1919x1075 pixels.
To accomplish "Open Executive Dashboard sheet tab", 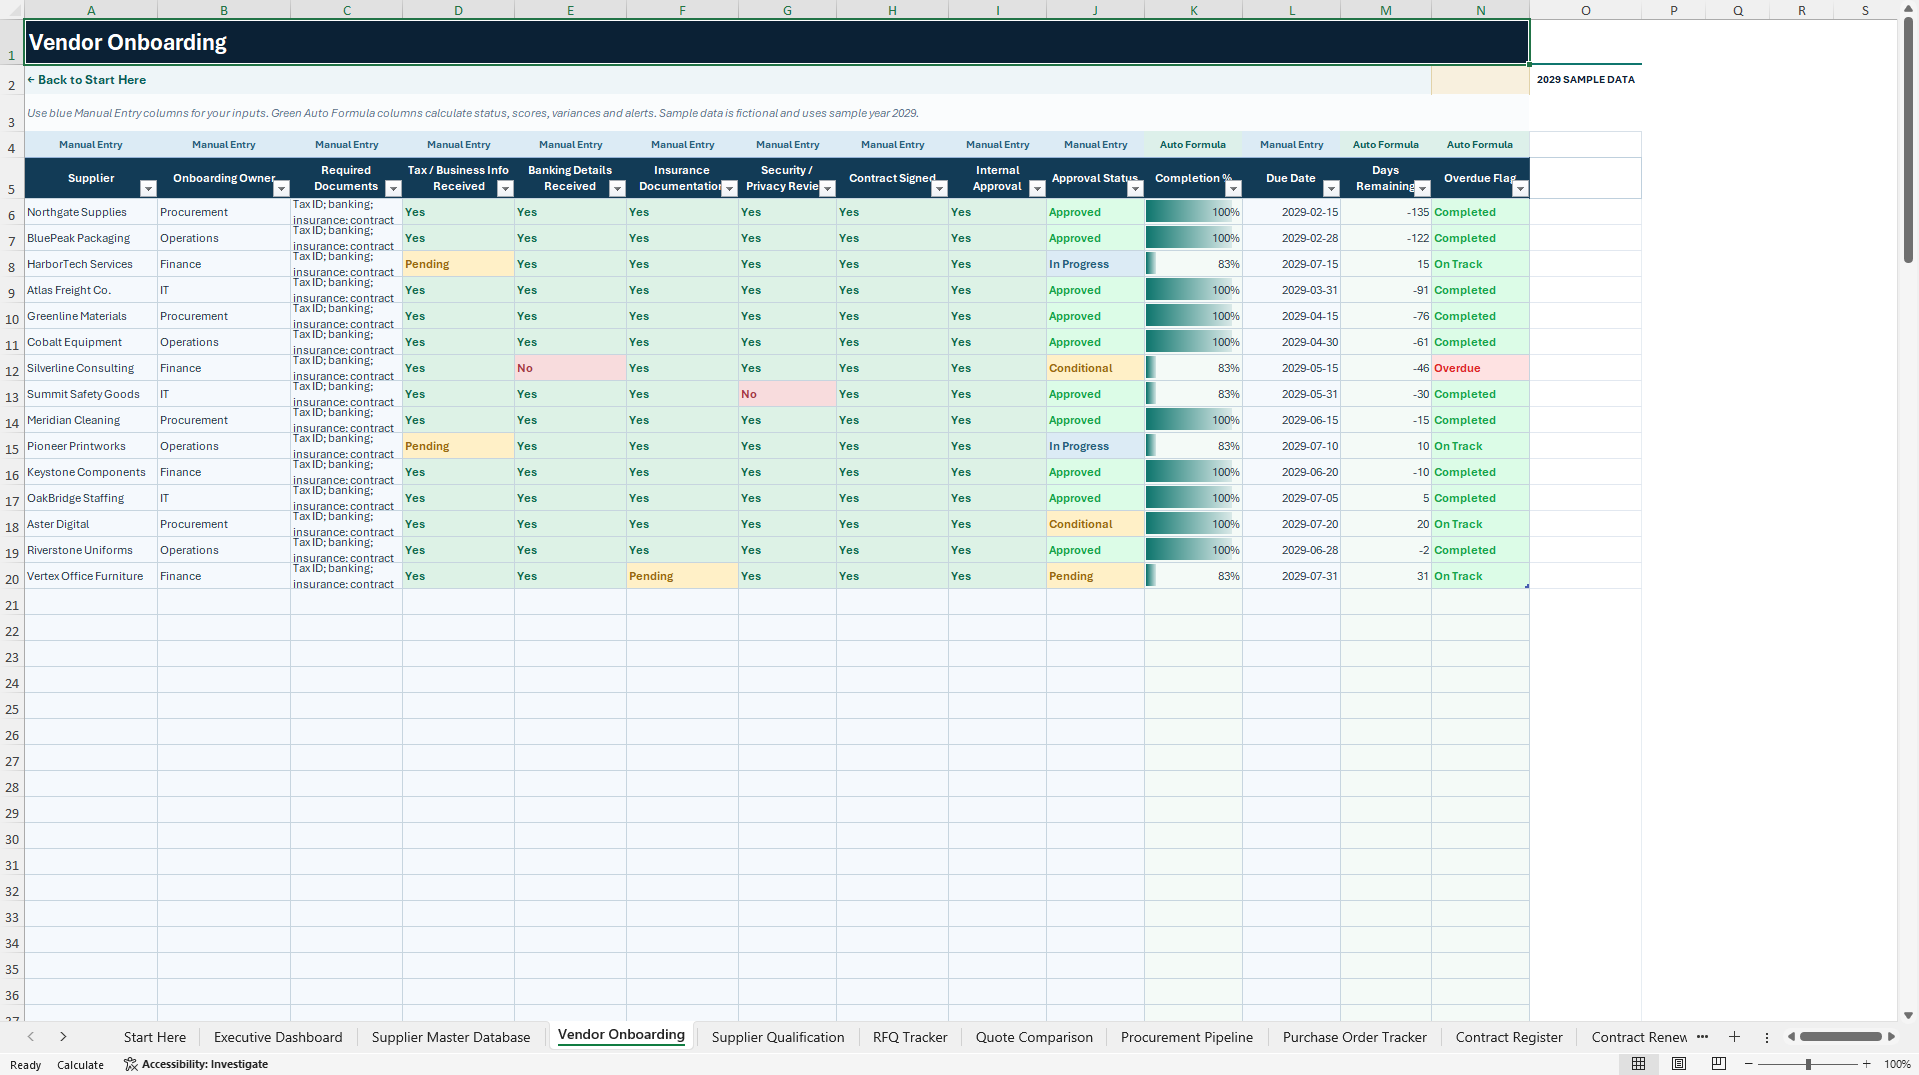I will pyautogui.click(x=278, y=1037).
